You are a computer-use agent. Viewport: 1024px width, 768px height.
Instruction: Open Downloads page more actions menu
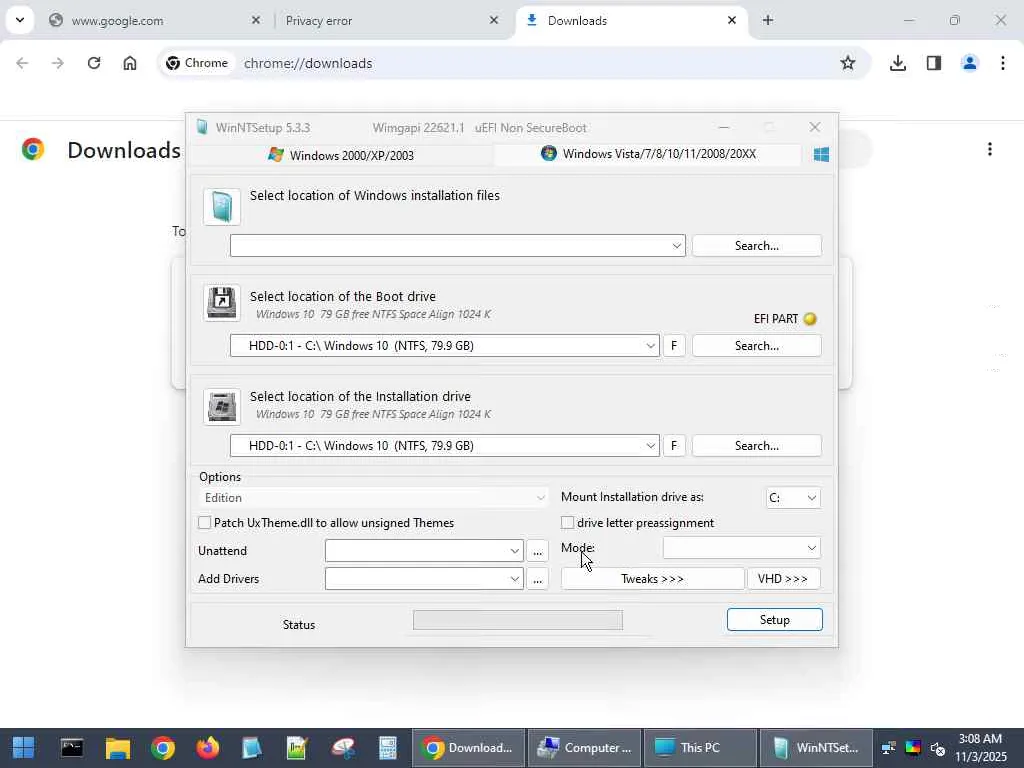[990, 150]
